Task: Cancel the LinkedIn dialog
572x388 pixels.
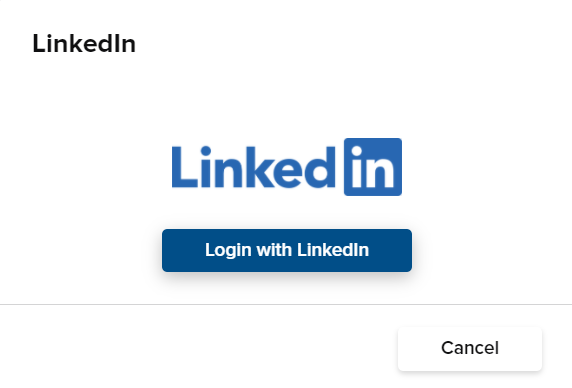Action: (x=470, y=349)
